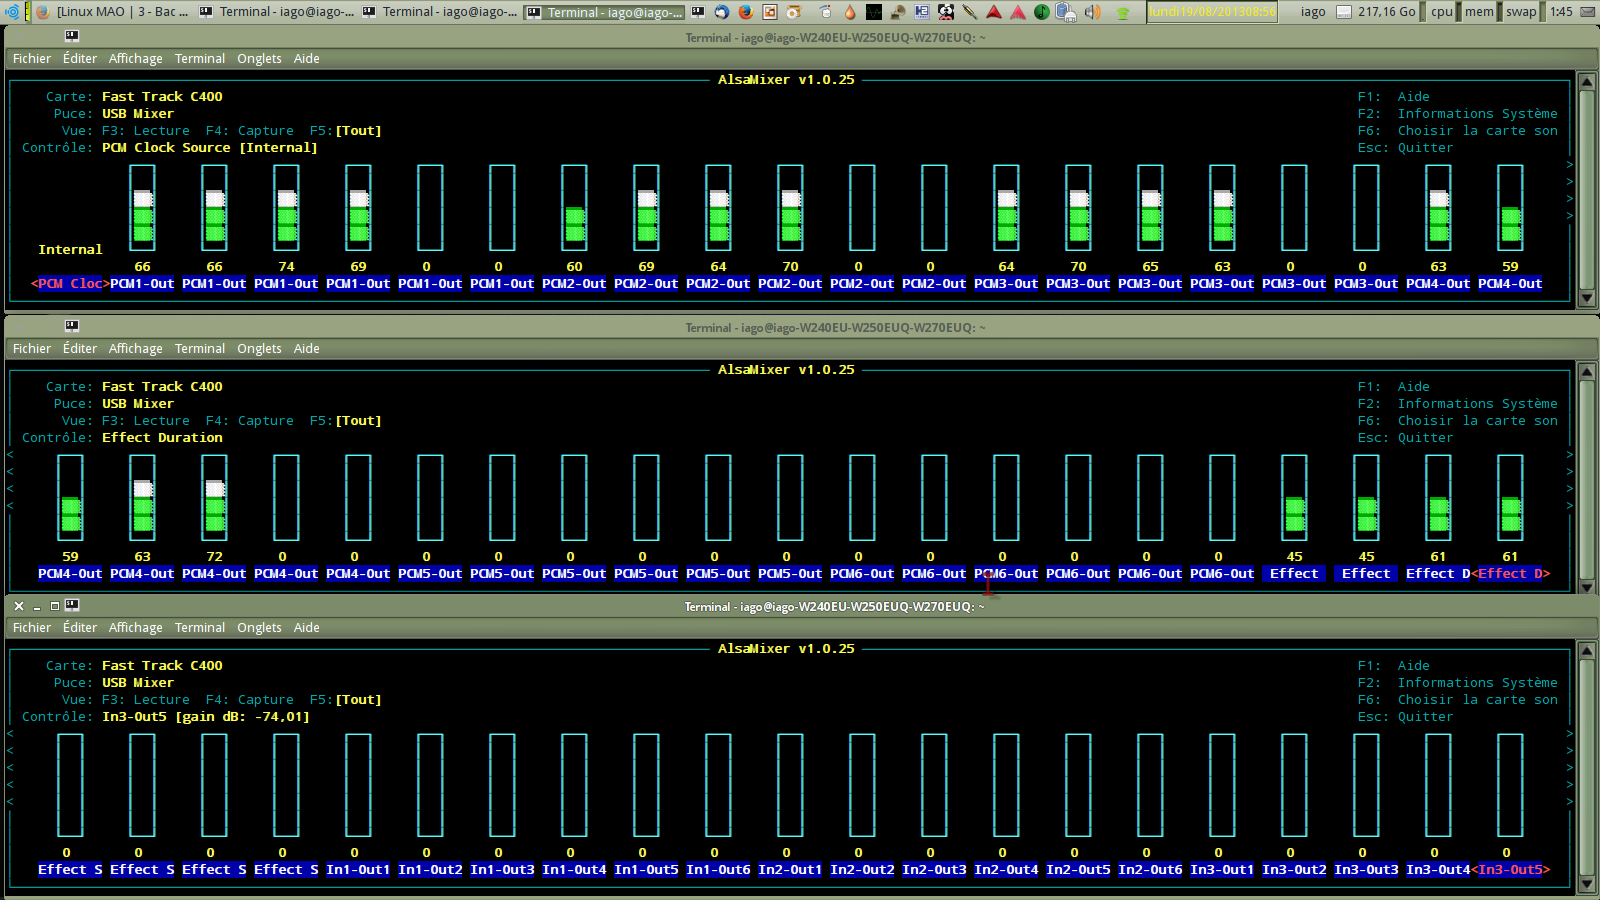Switch to the Linux MAO browser window
This screenshot has width=1600, height=900.
pyautogui.click(x=112, y=12)
